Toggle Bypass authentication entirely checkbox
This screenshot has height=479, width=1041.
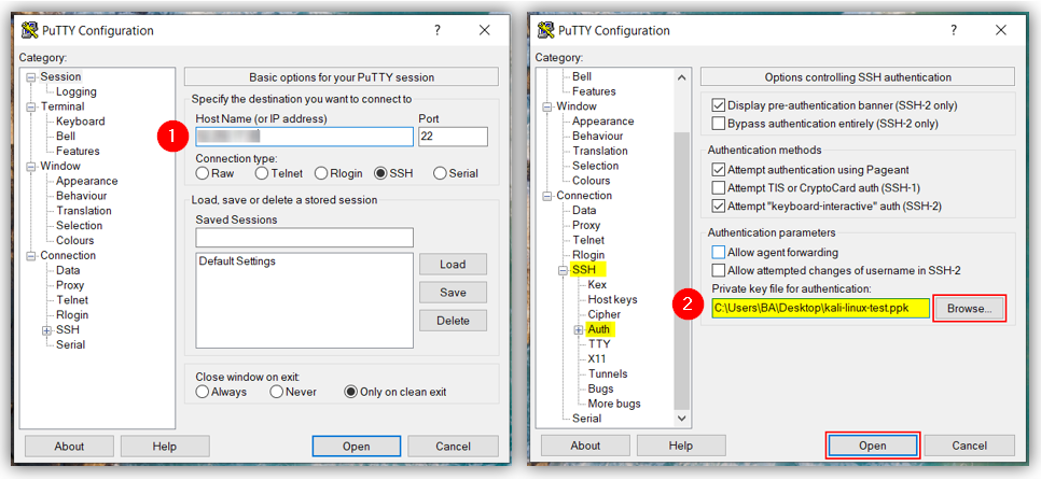[718, 124]
